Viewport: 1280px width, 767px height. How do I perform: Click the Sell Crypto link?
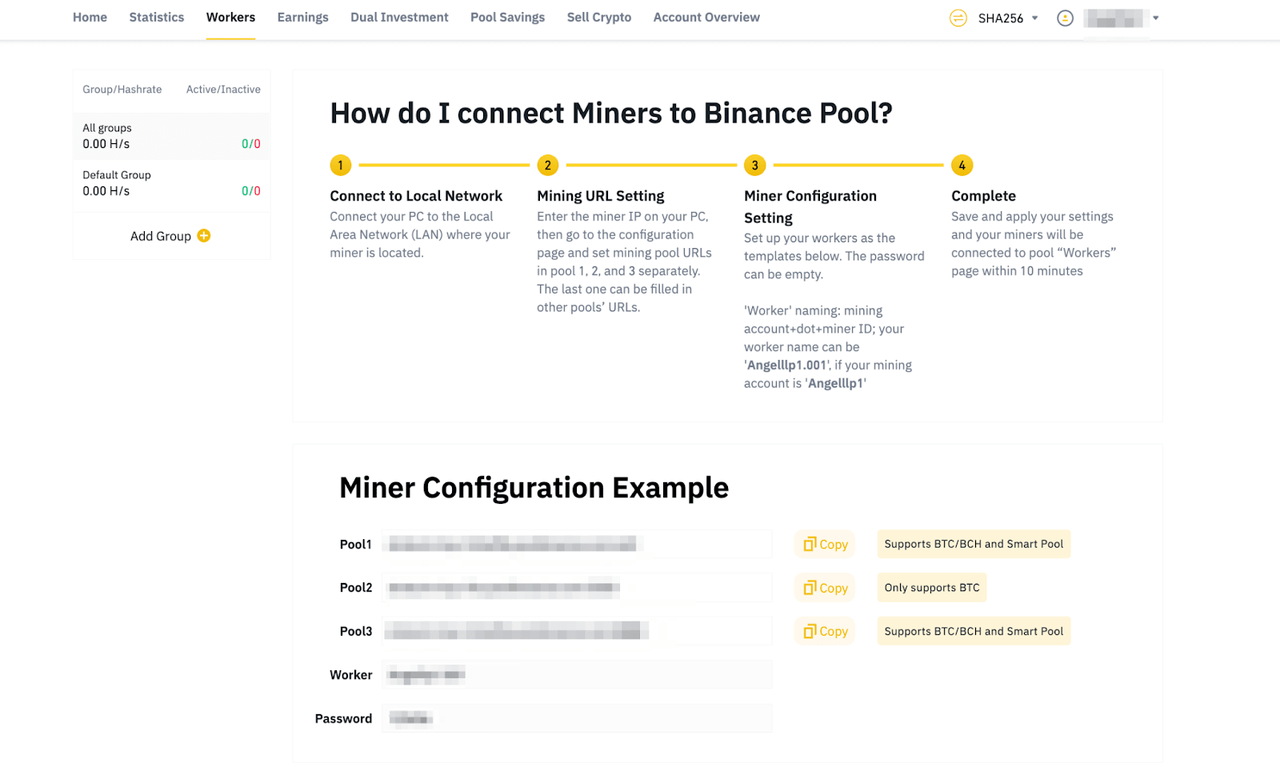click(599, 17)
